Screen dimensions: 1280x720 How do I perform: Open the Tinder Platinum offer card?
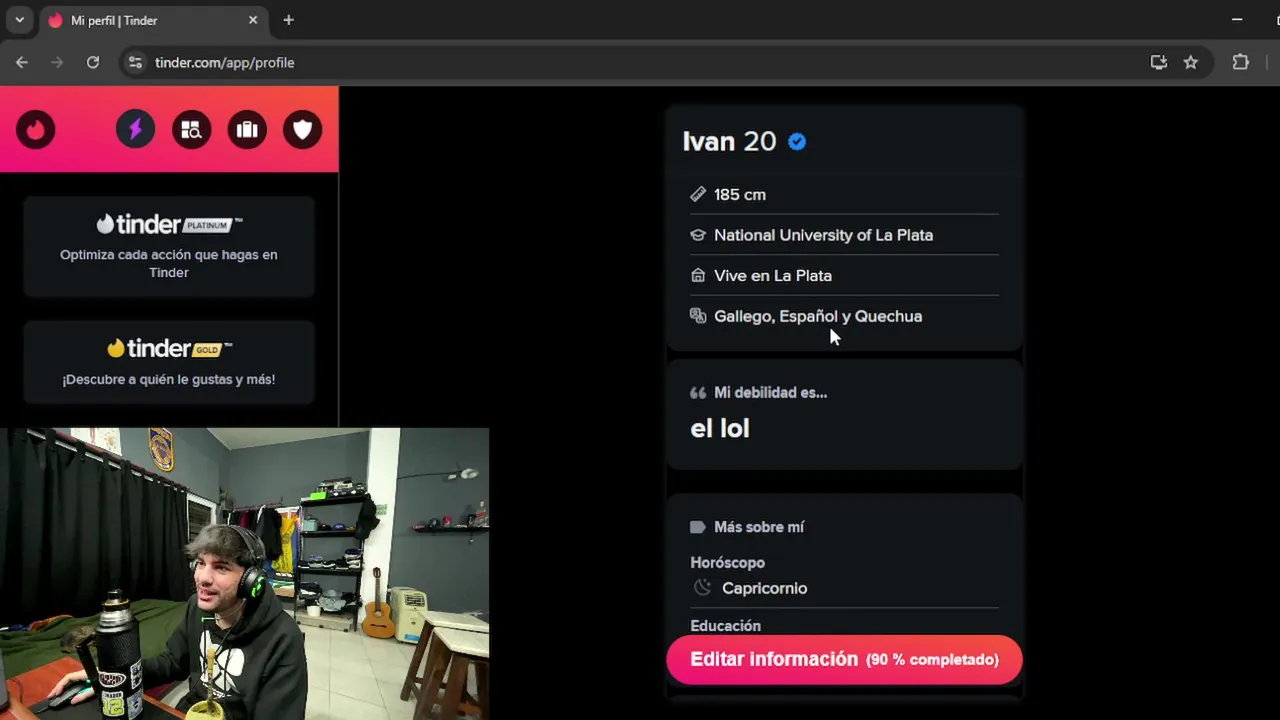169,247
